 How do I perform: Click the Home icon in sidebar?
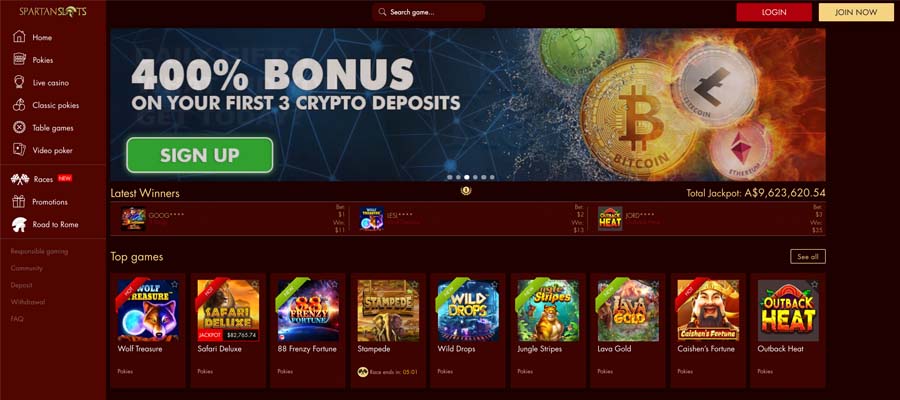(x=20, y=37)
